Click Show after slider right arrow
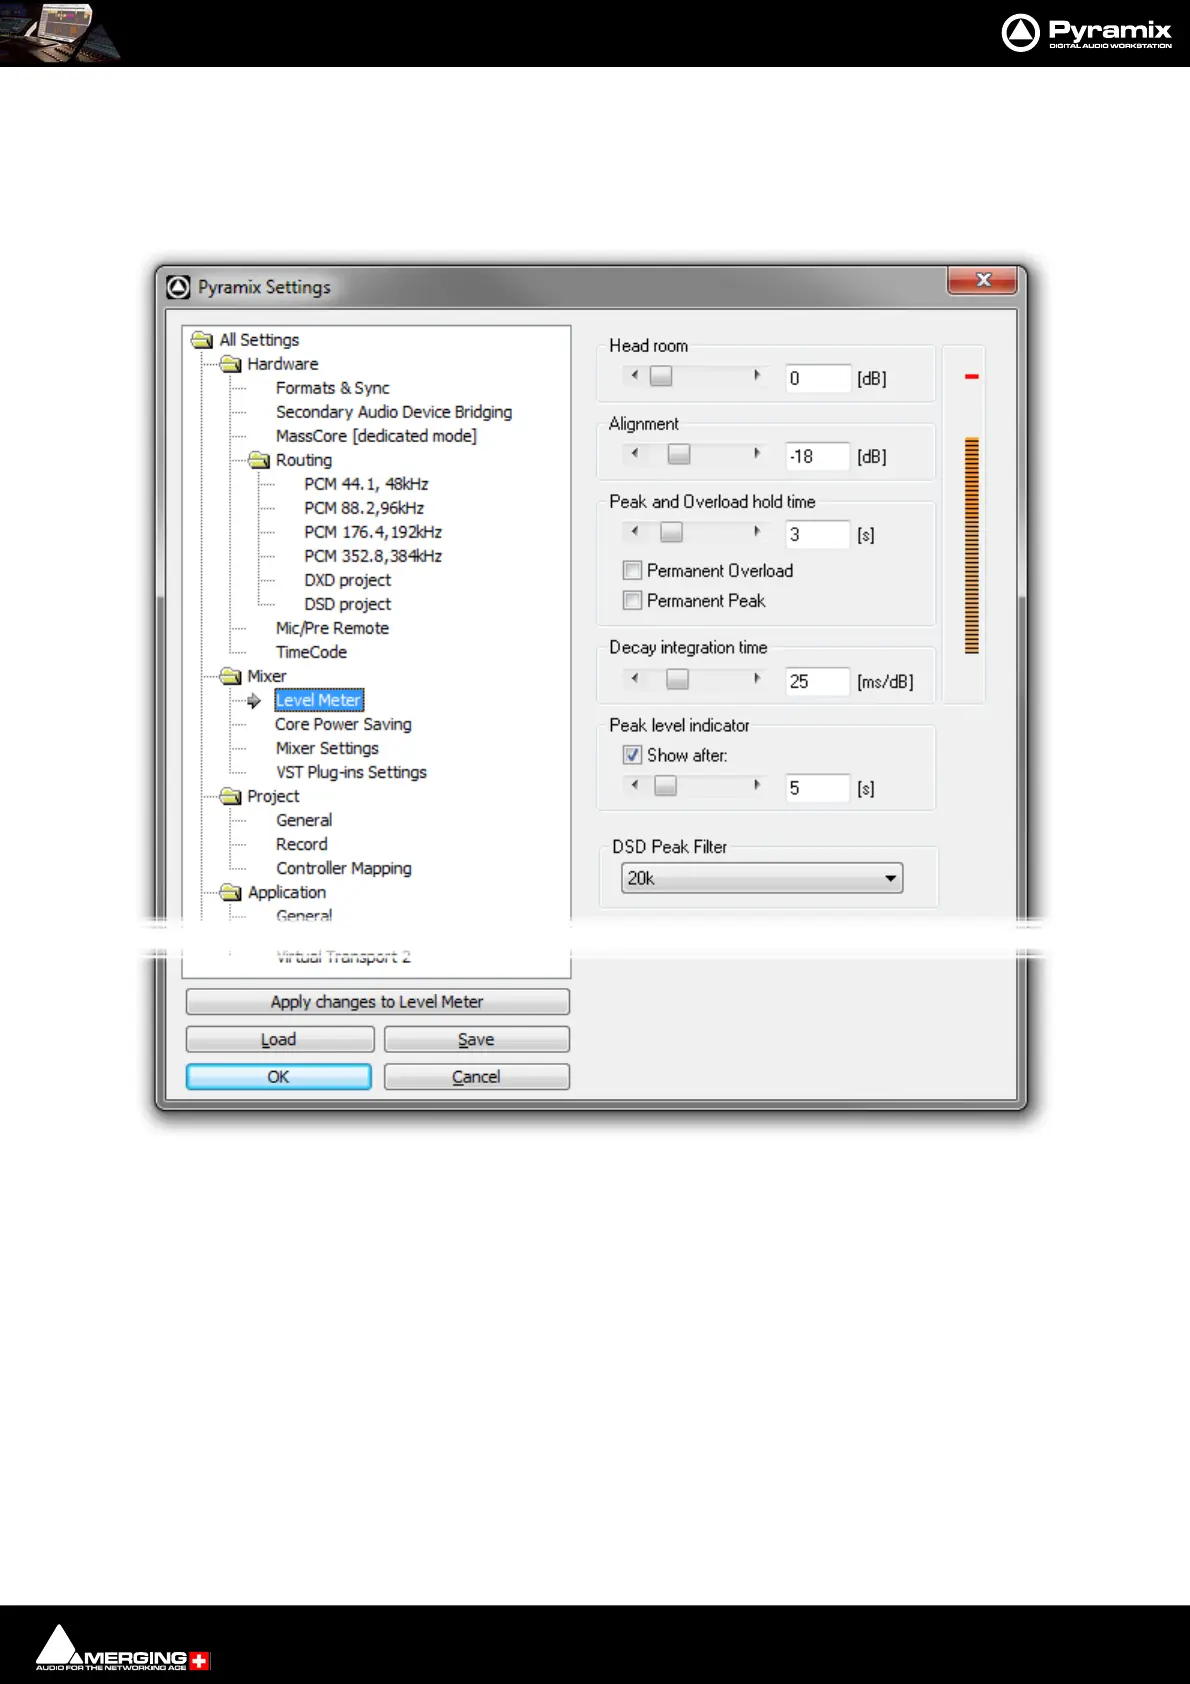1190x1684 pixels. pyautogui.click(x=757, y=785)
